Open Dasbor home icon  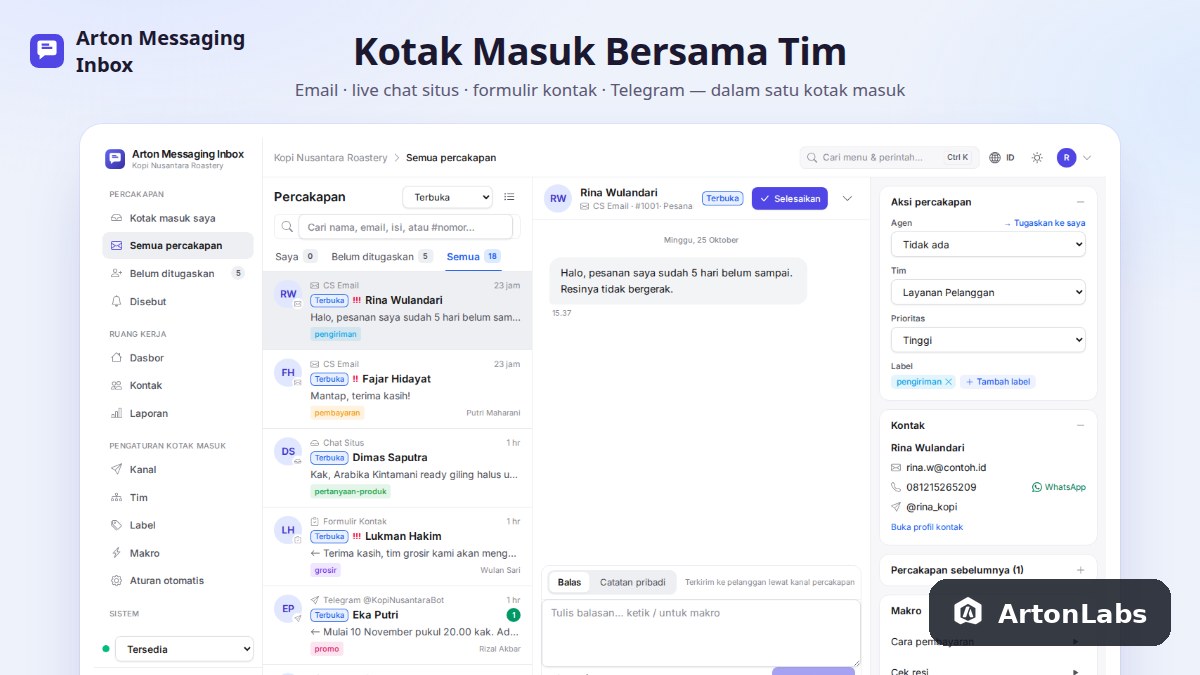117,357
